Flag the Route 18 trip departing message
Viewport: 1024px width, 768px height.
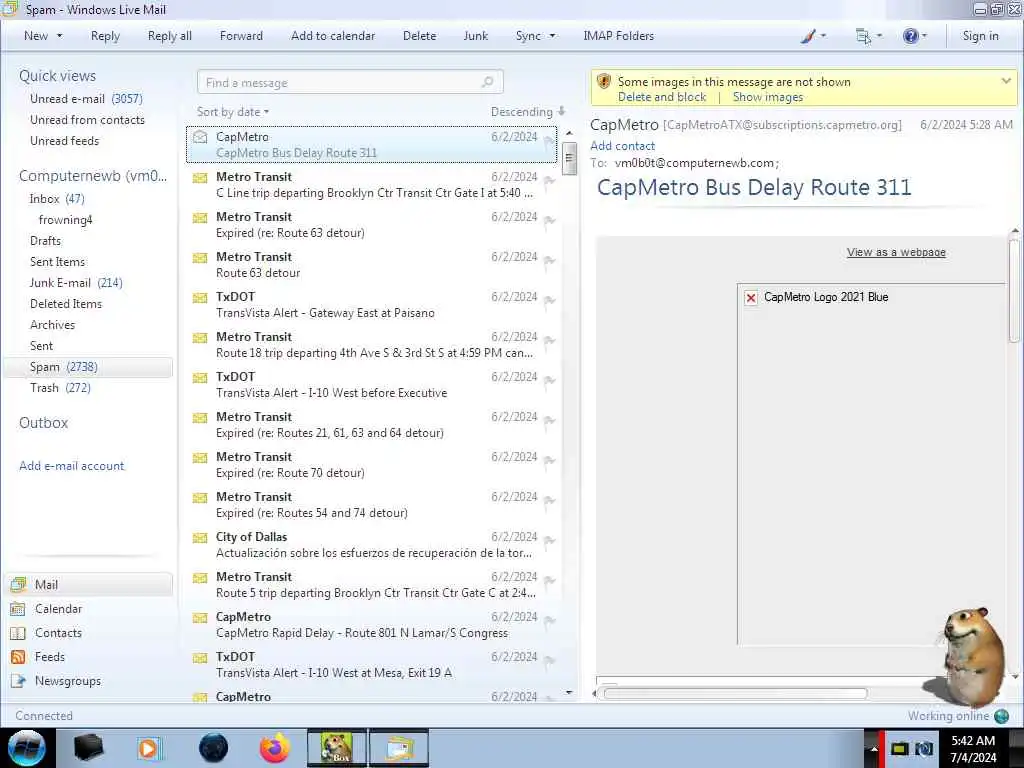pos(549,341)
